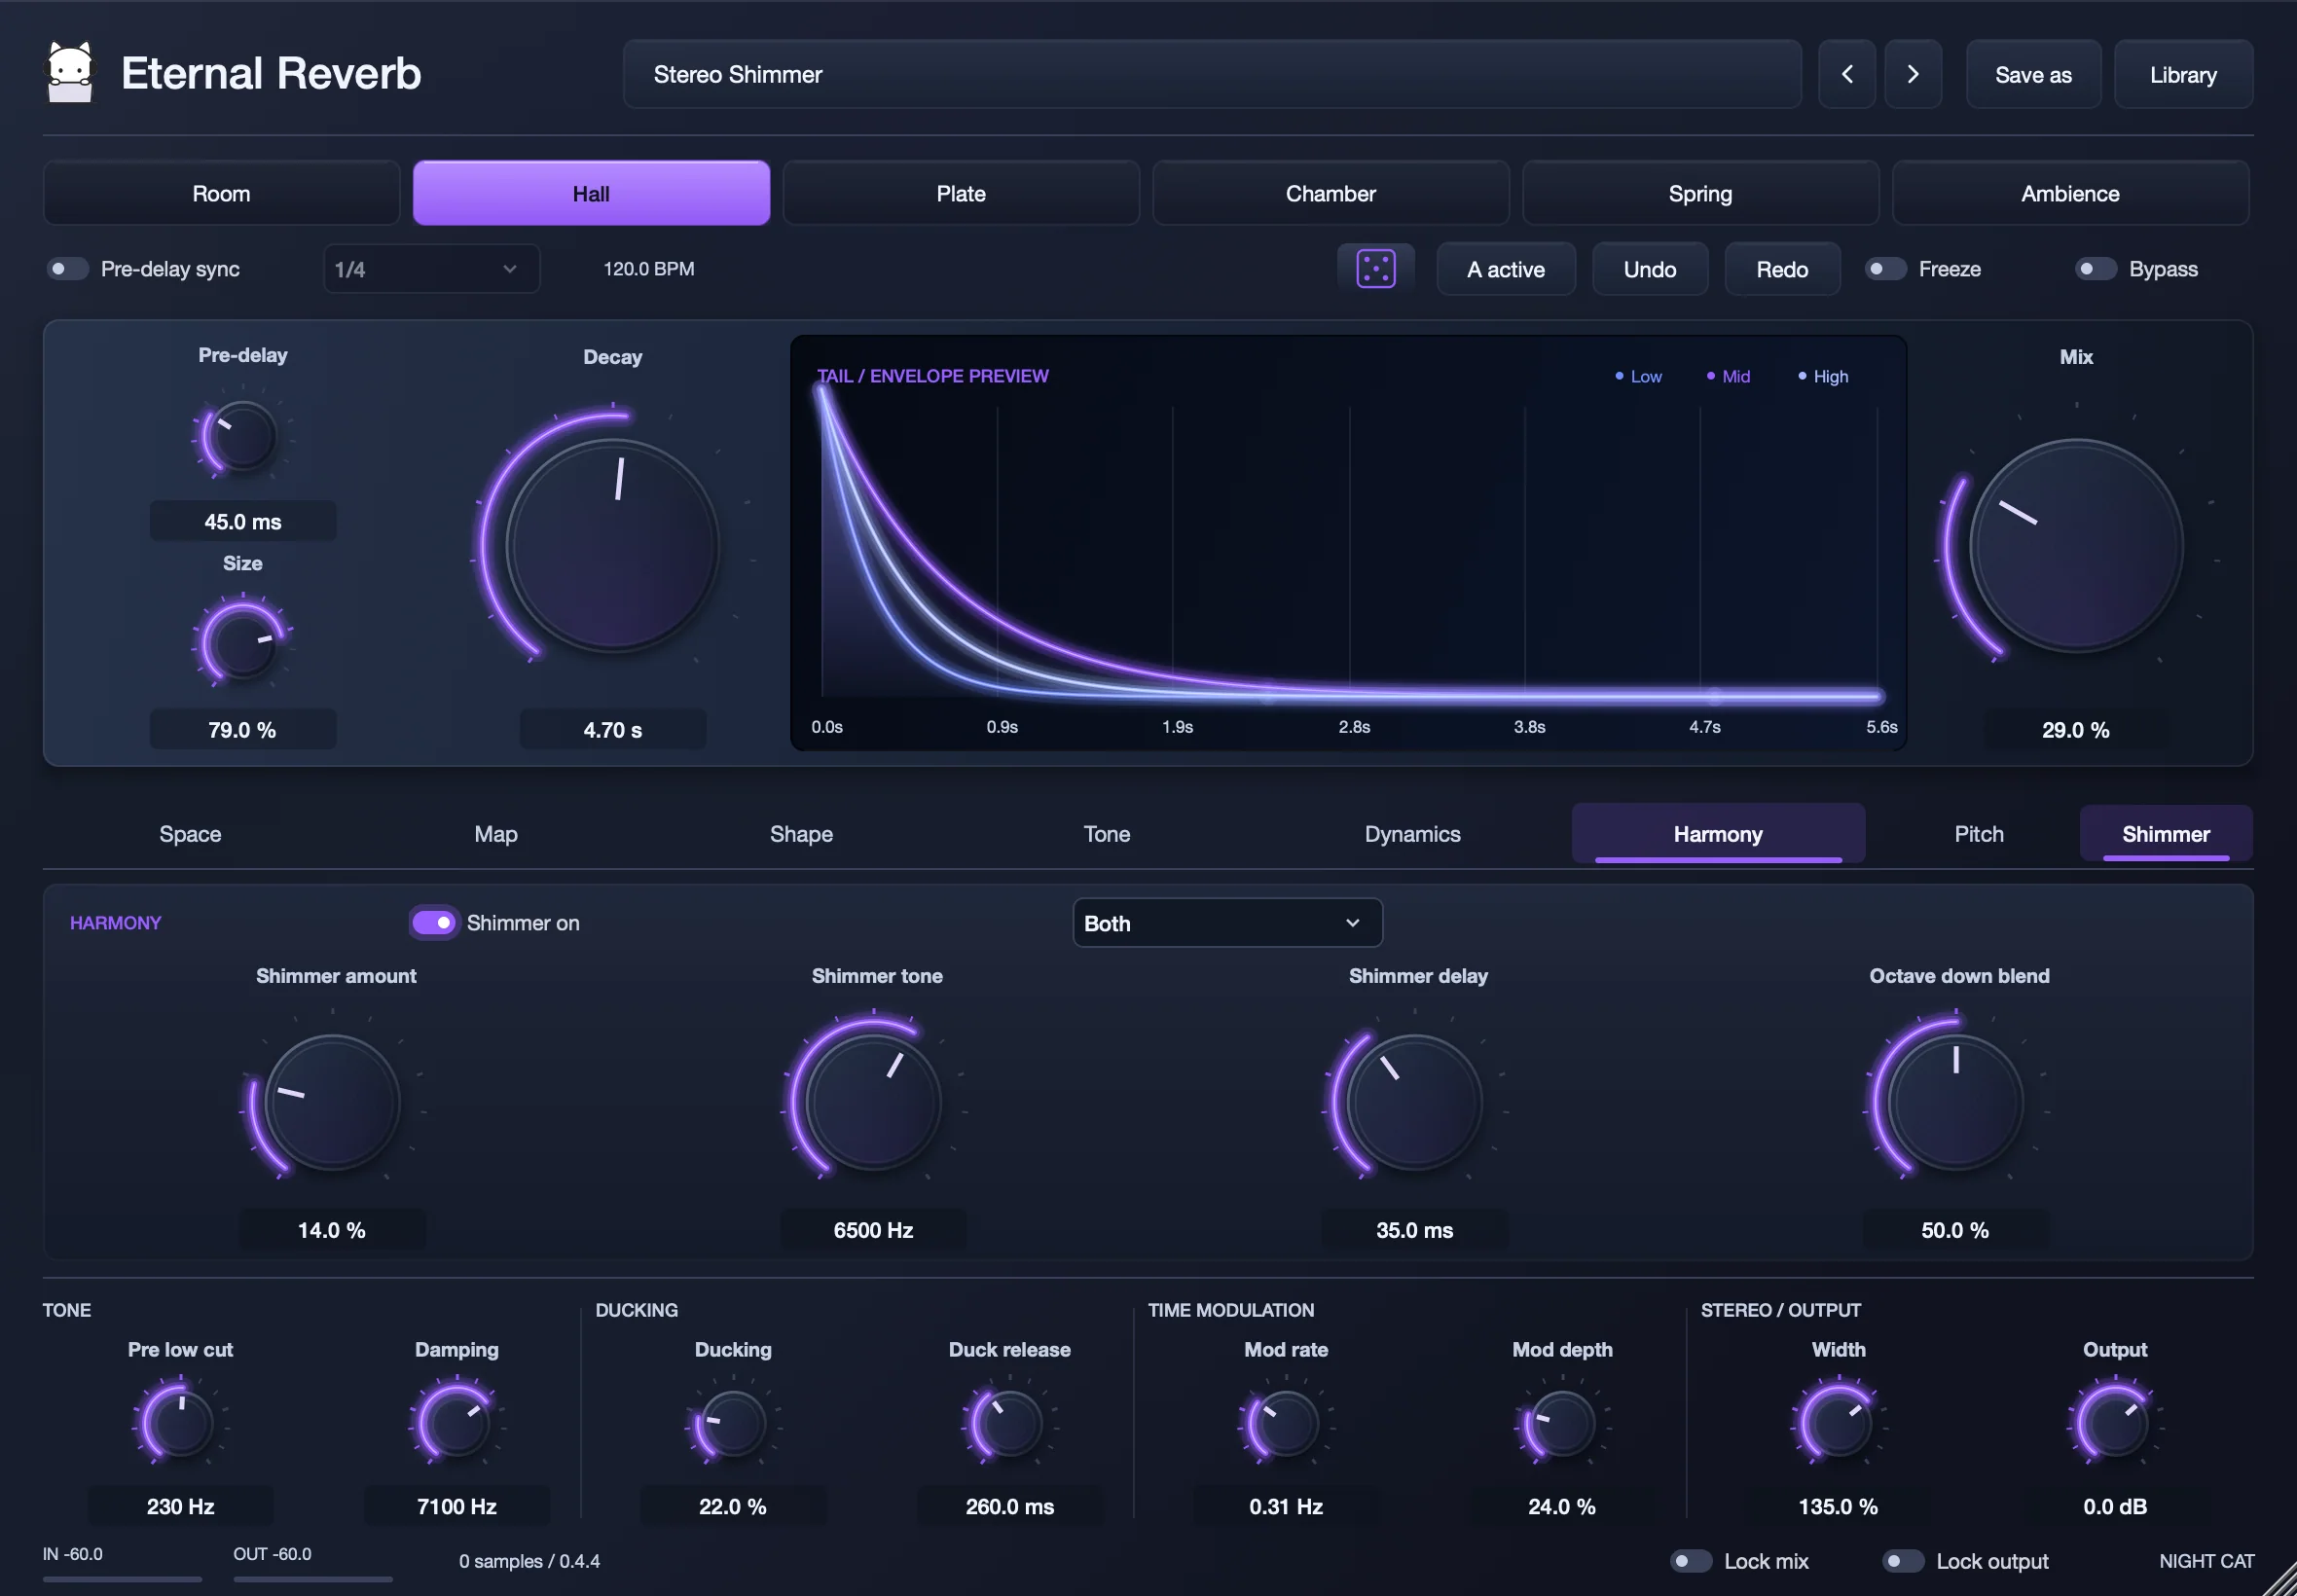
Task: Click the 120.0 BPM tempo value
Action: pos(649,269)
